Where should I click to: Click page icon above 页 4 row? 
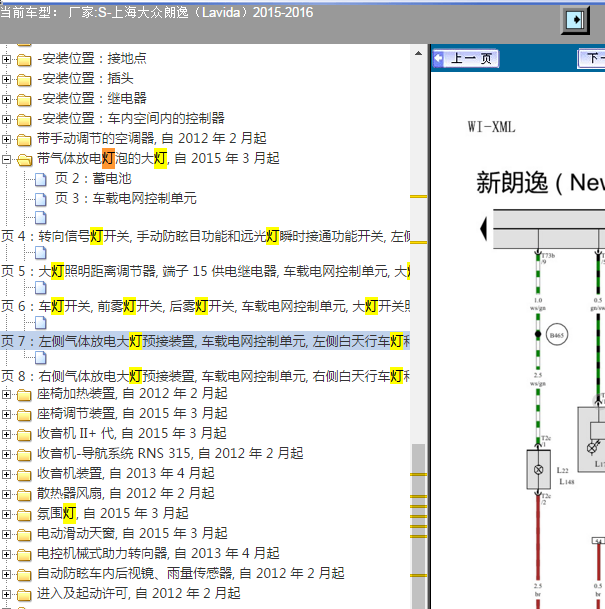coord(40,218)
